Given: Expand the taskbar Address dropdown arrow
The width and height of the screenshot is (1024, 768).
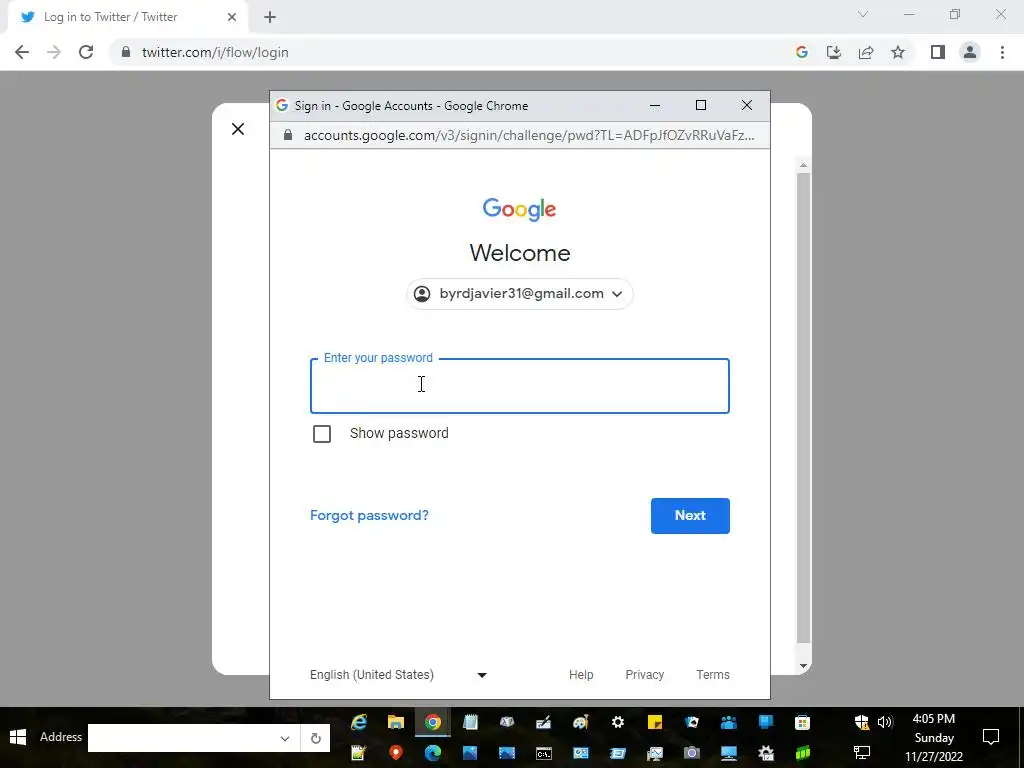Looking at the screenshot, I should click(x=285, y=738).
